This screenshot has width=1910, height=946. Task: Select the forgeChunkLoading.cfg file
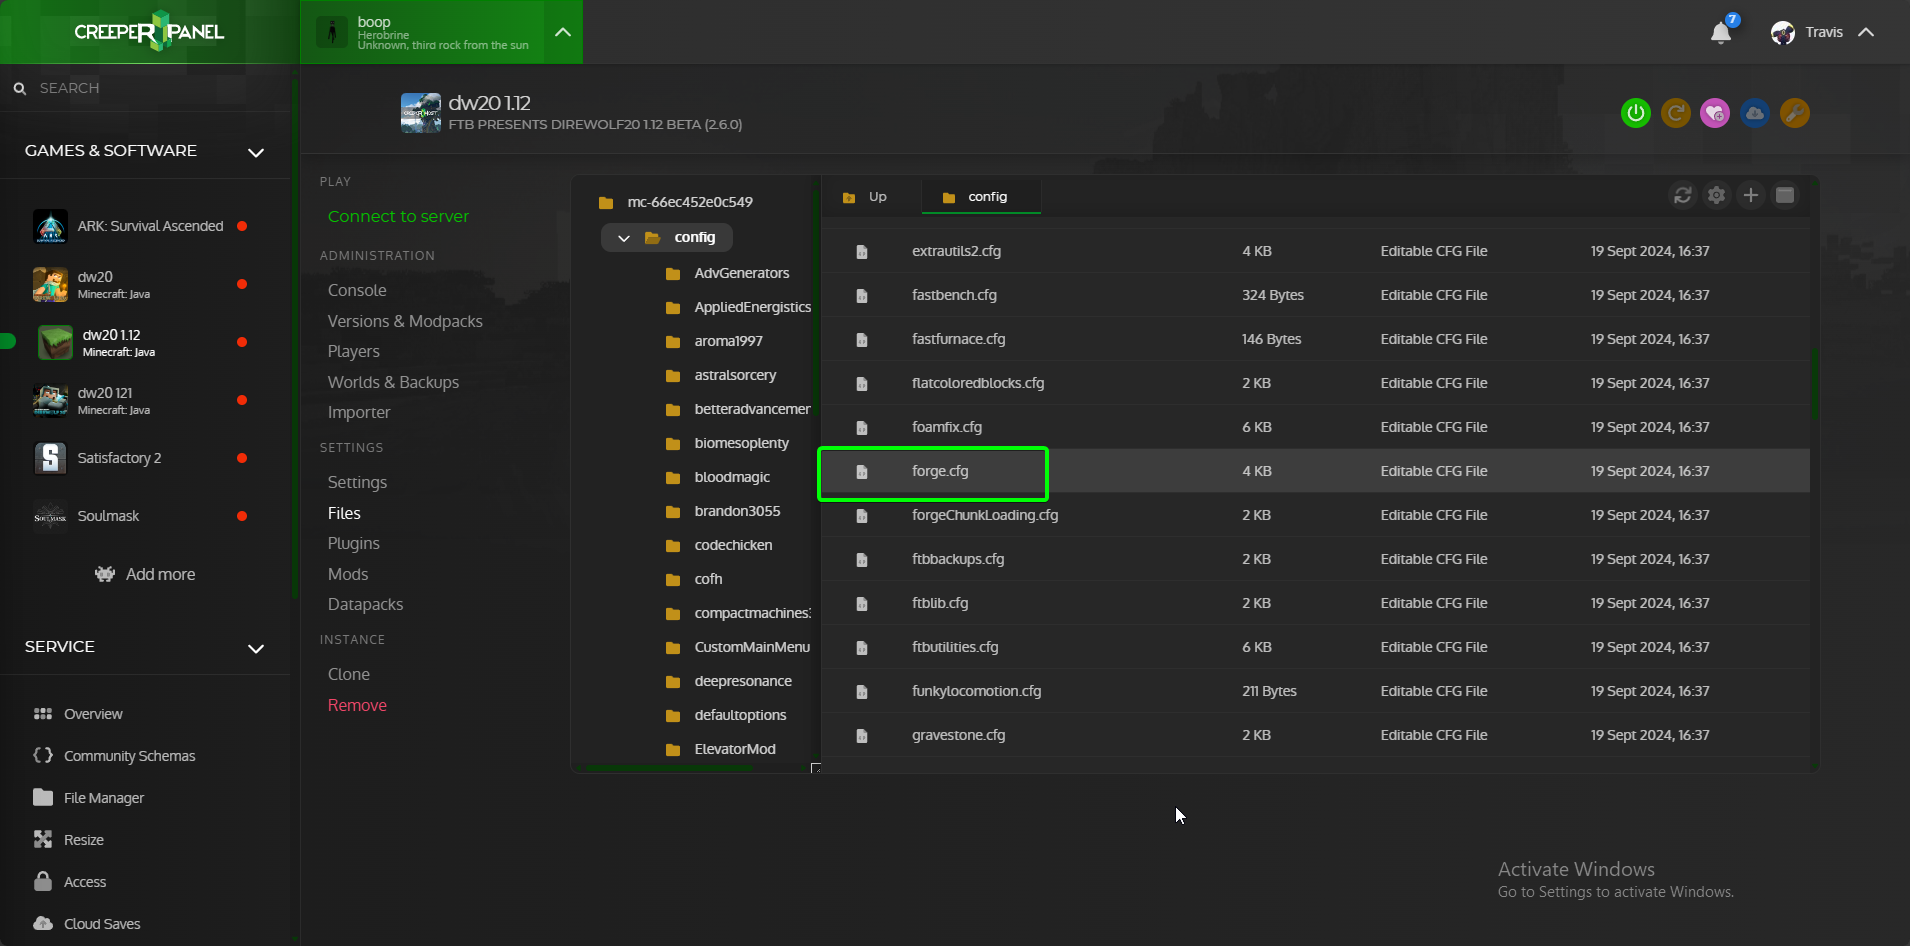coord(1315,515)
